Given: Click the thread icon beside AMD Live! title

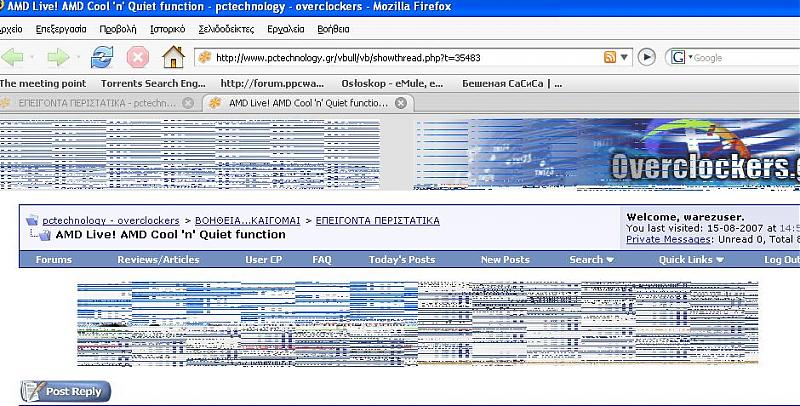Looking at the screenshot, I should (45, 235).
